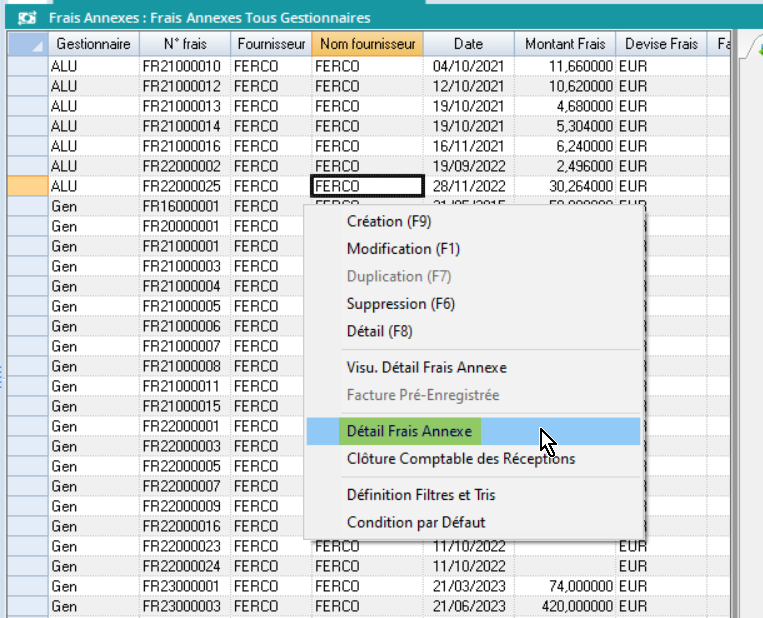Image resolution: width=763 pixels, height=618 pixels.
Task: Pick Suppression (F6) in the context menu
Action: (x=398, y=303)
